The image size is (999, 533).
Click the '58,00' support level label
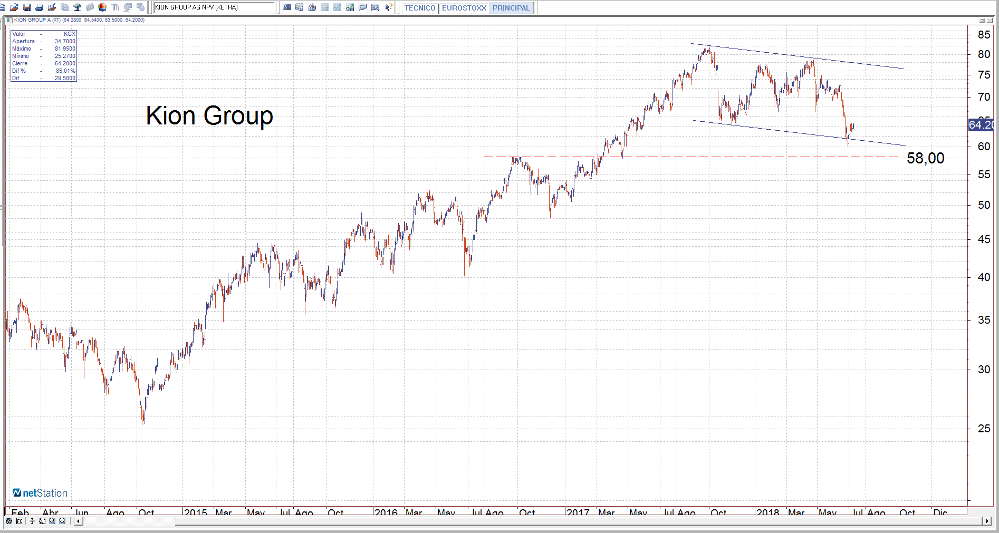coord(926,159)
